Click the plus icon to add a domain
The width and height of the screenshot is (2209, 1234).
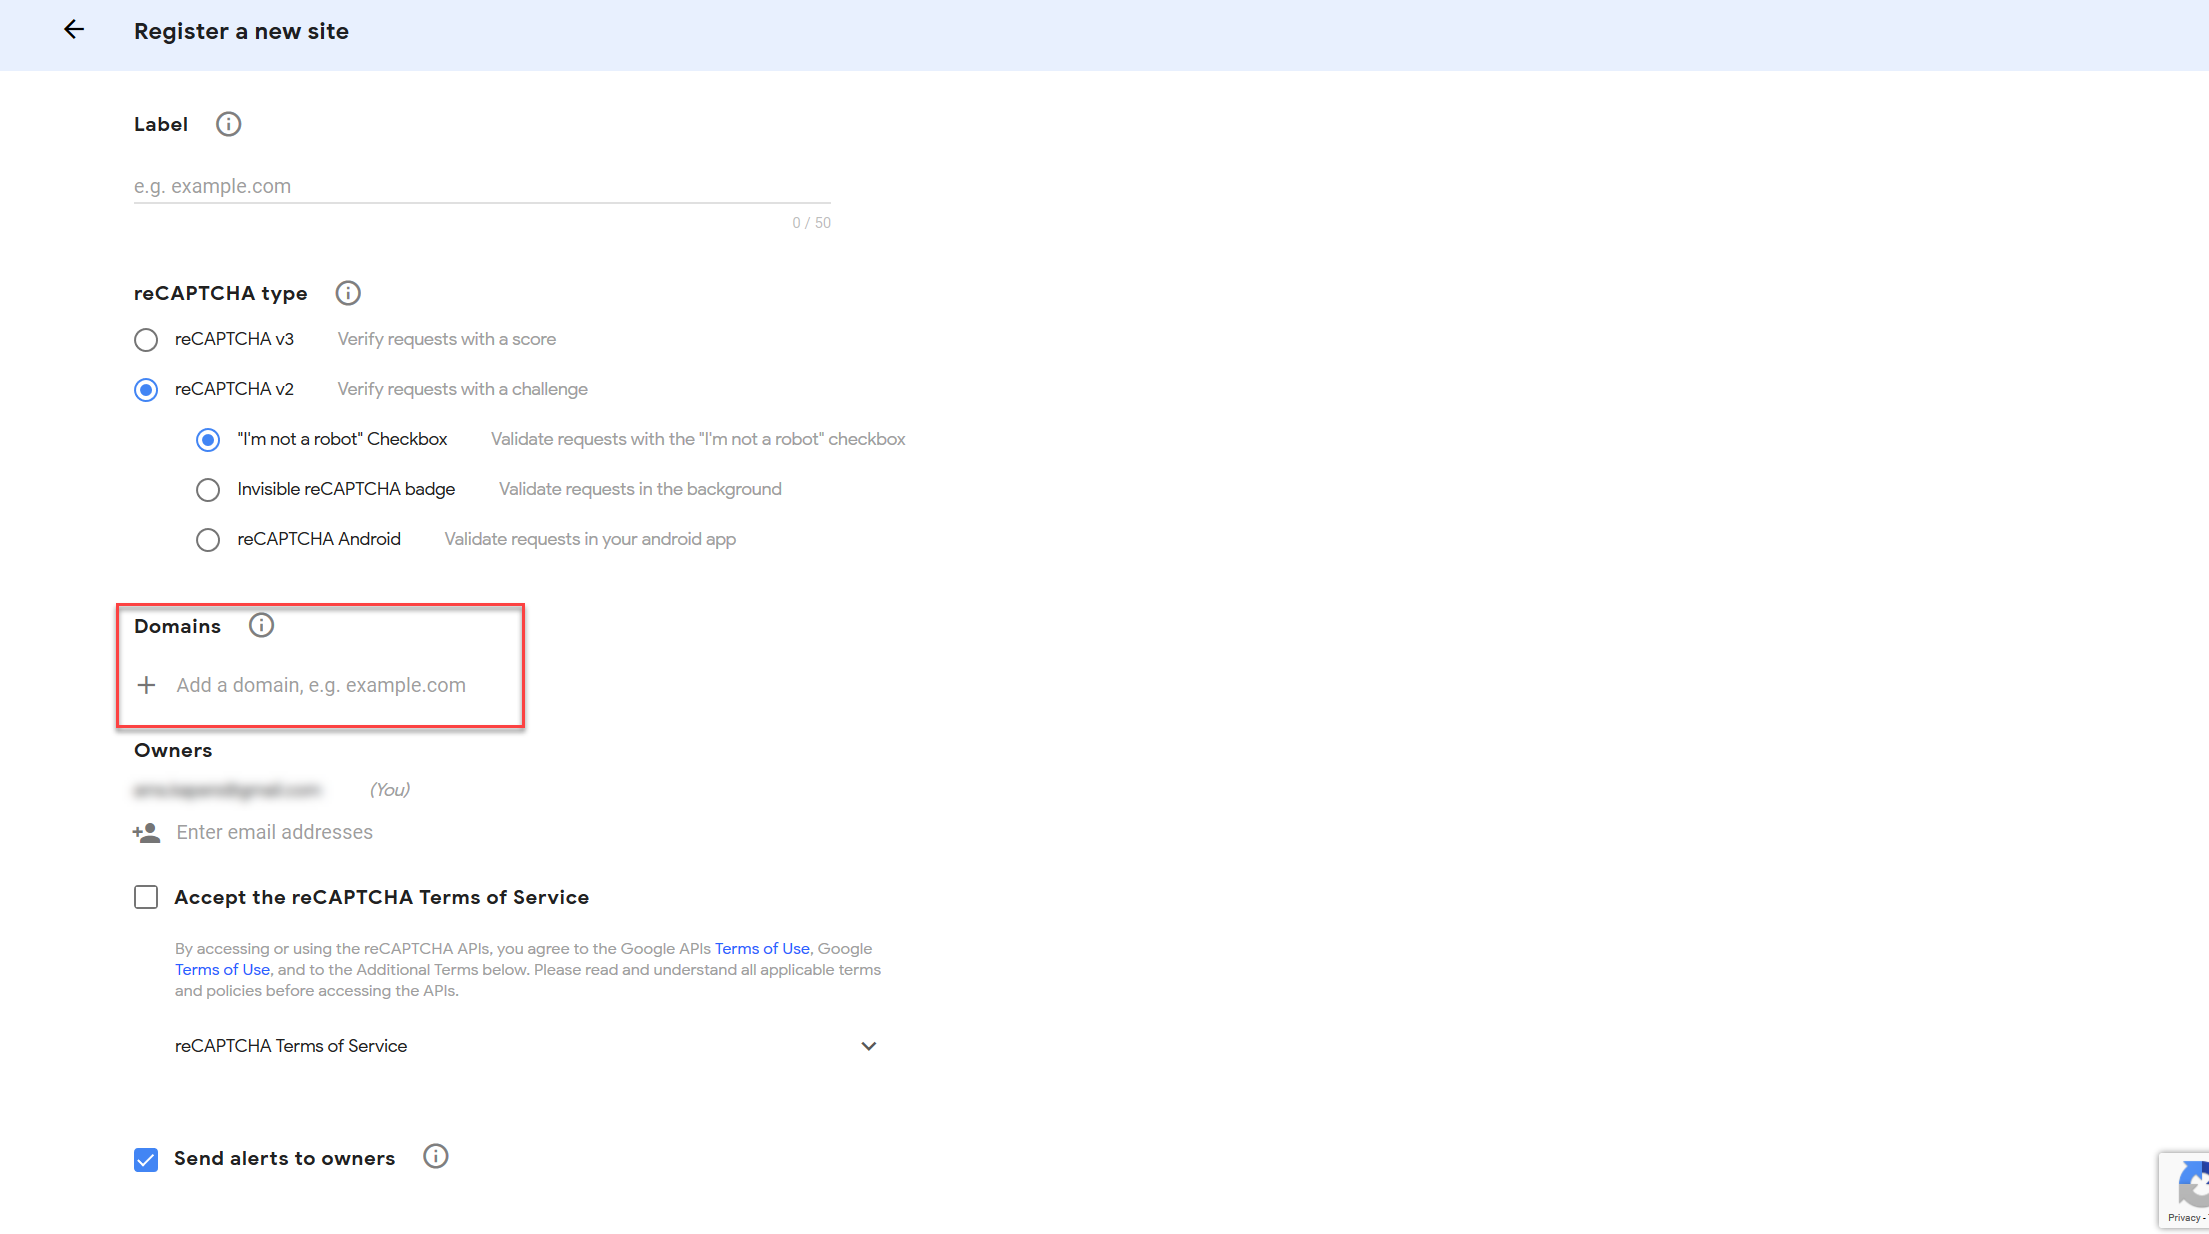coord(146,685)
